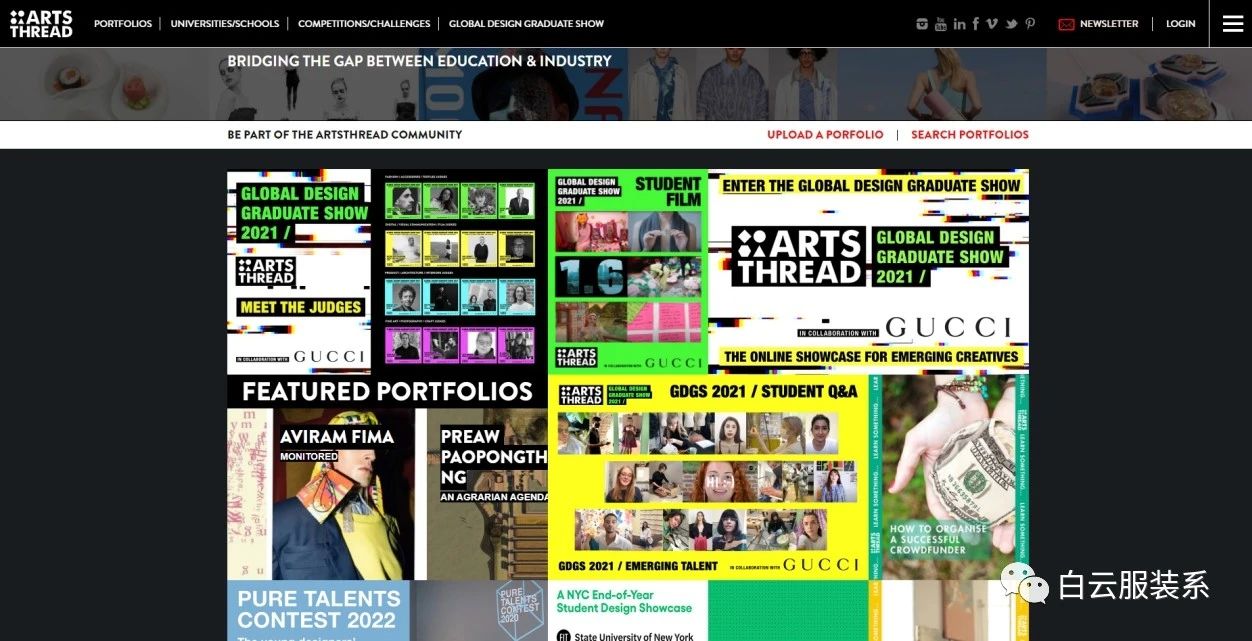Click Upload a Porfolio link
This screenshot has height=641, width=1252.
click(825, 135)
